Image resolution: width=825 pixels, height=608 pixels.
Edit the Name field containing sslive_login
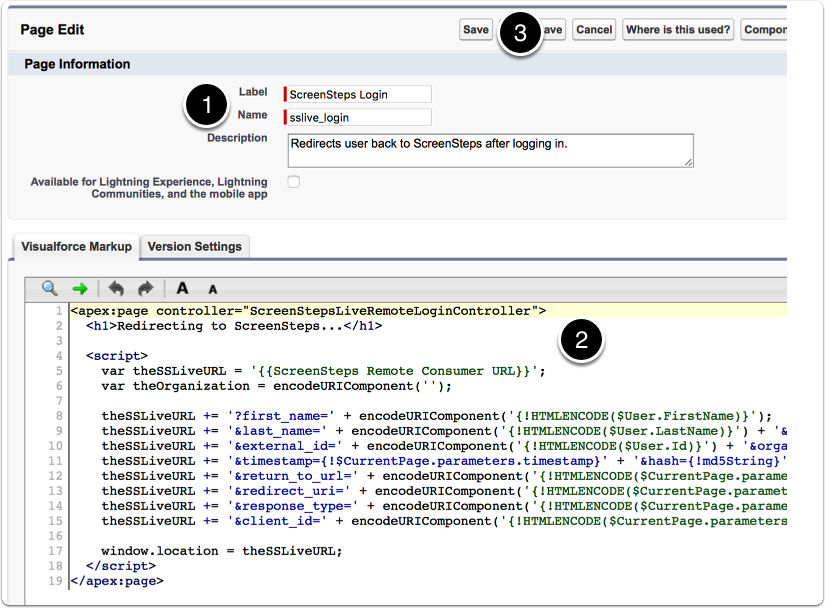pos(358,117)
